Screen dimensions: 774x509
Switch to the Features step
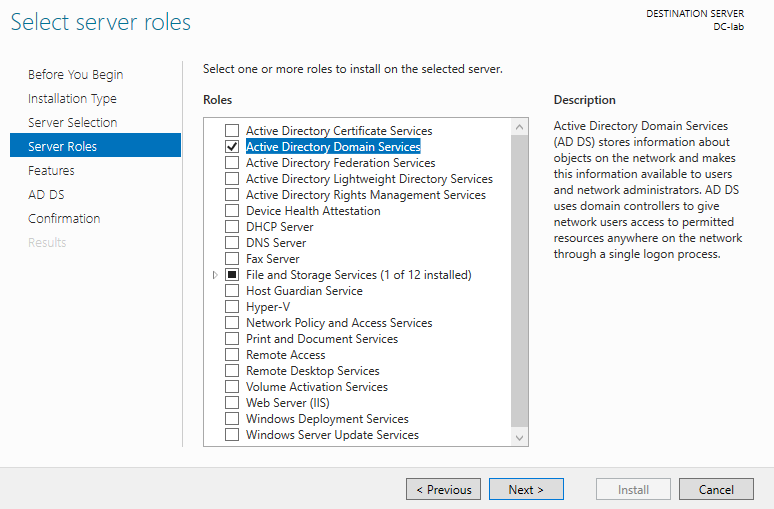(51, 171)
